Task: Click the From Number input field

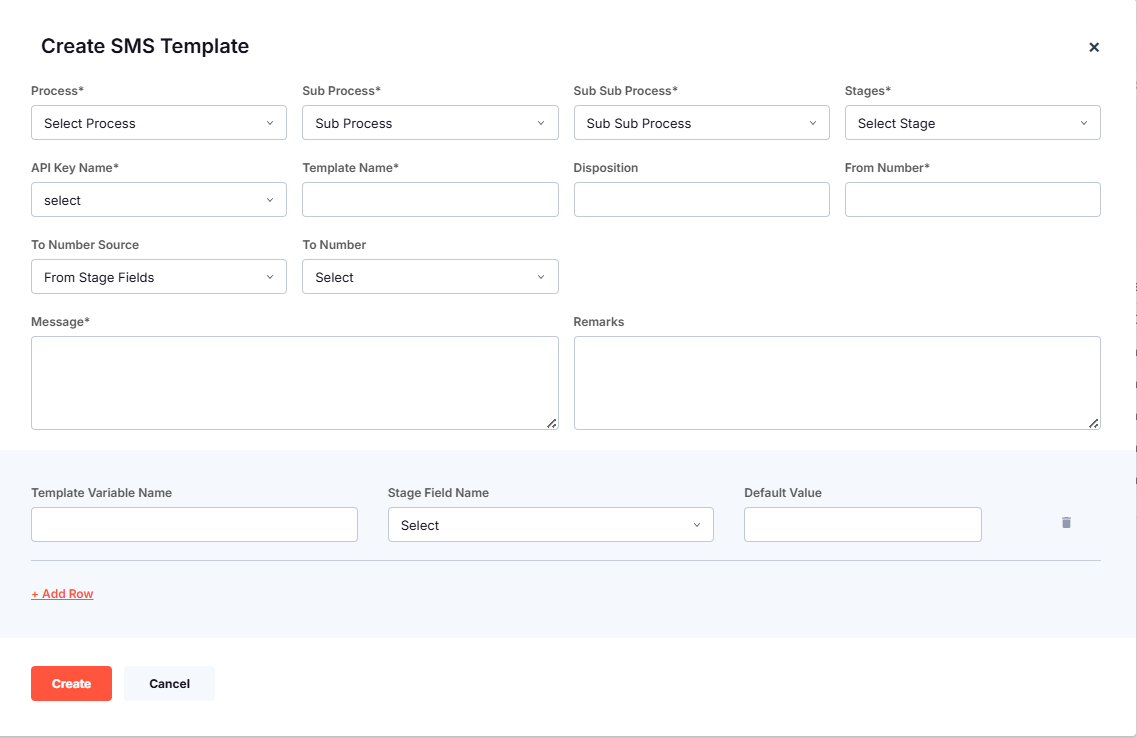Action: point(972,199)
